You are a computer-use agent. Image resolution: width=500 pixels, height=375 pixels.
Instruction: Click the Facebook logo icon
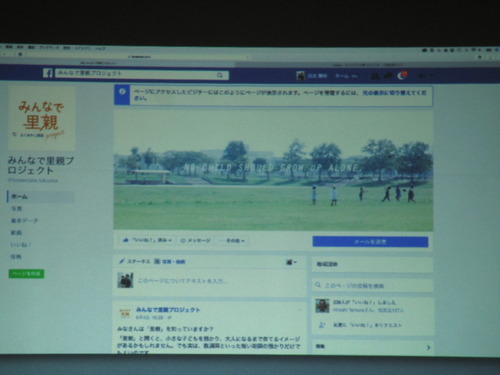pos(48,73)
